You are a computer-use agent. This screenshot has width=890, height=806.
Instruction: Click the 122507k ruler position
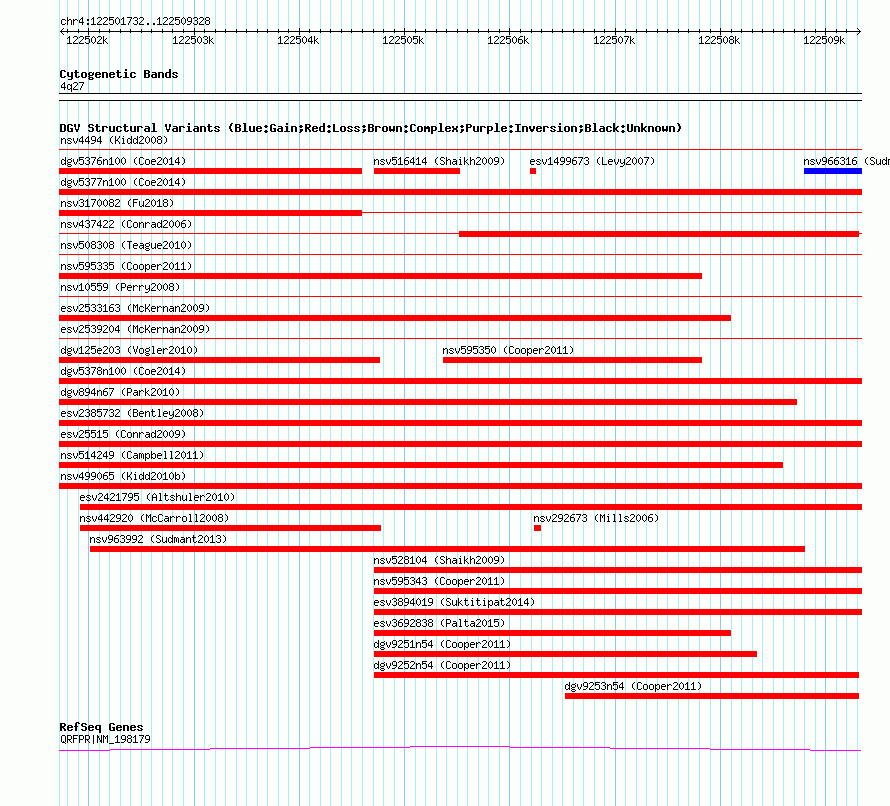614,40
